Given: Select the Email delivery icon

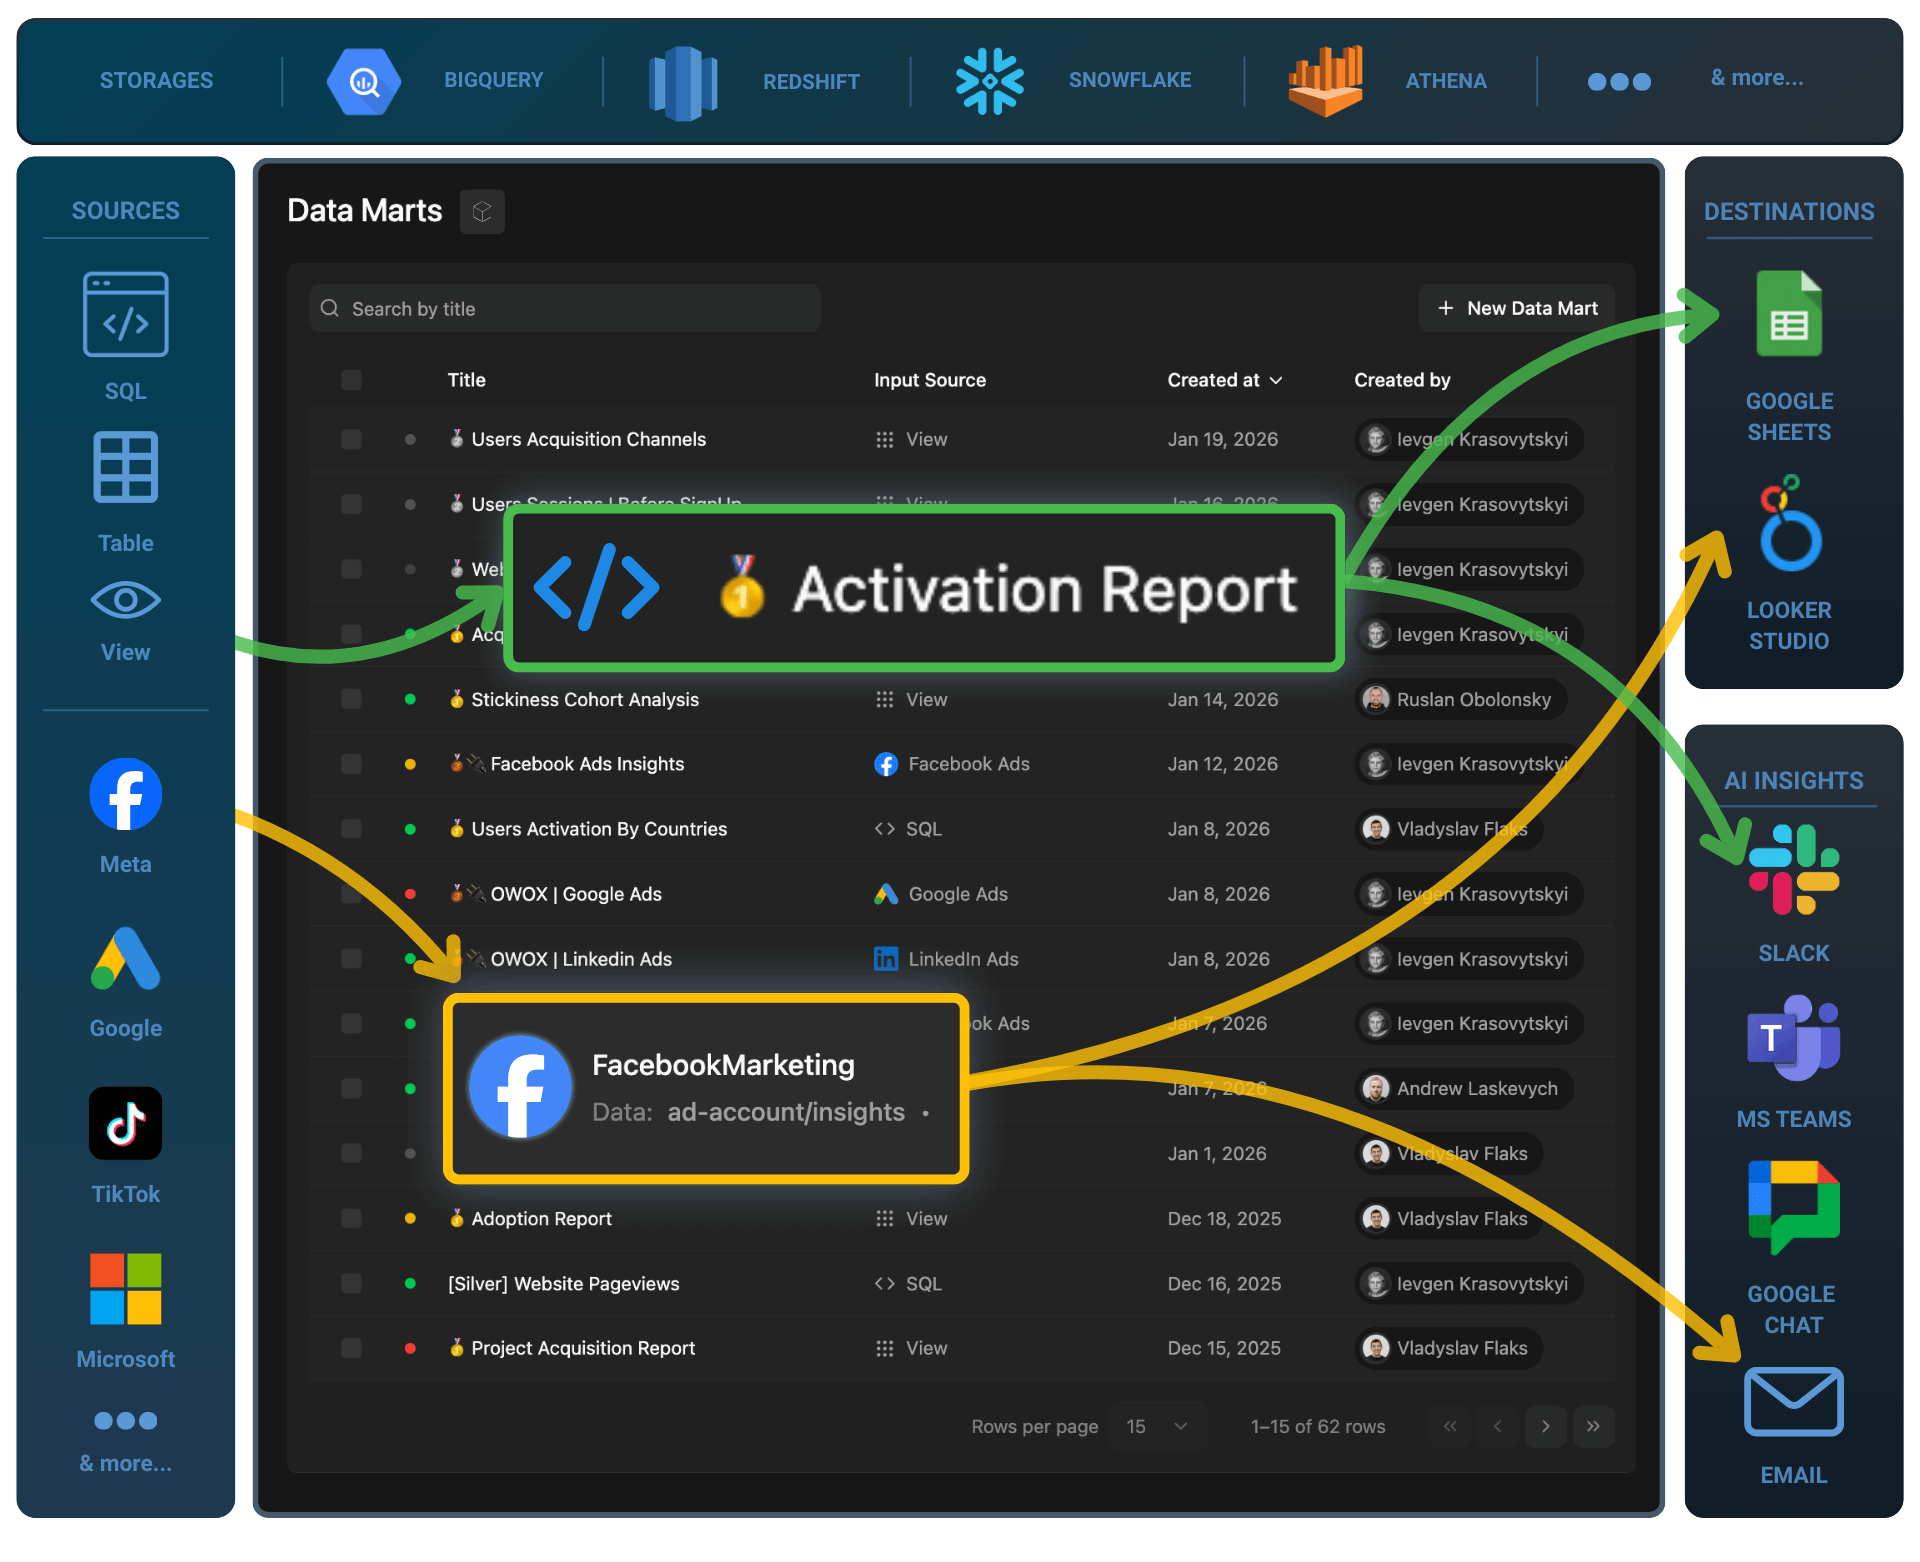Looking at the screenshot, I should (x=1792, y=1402).
